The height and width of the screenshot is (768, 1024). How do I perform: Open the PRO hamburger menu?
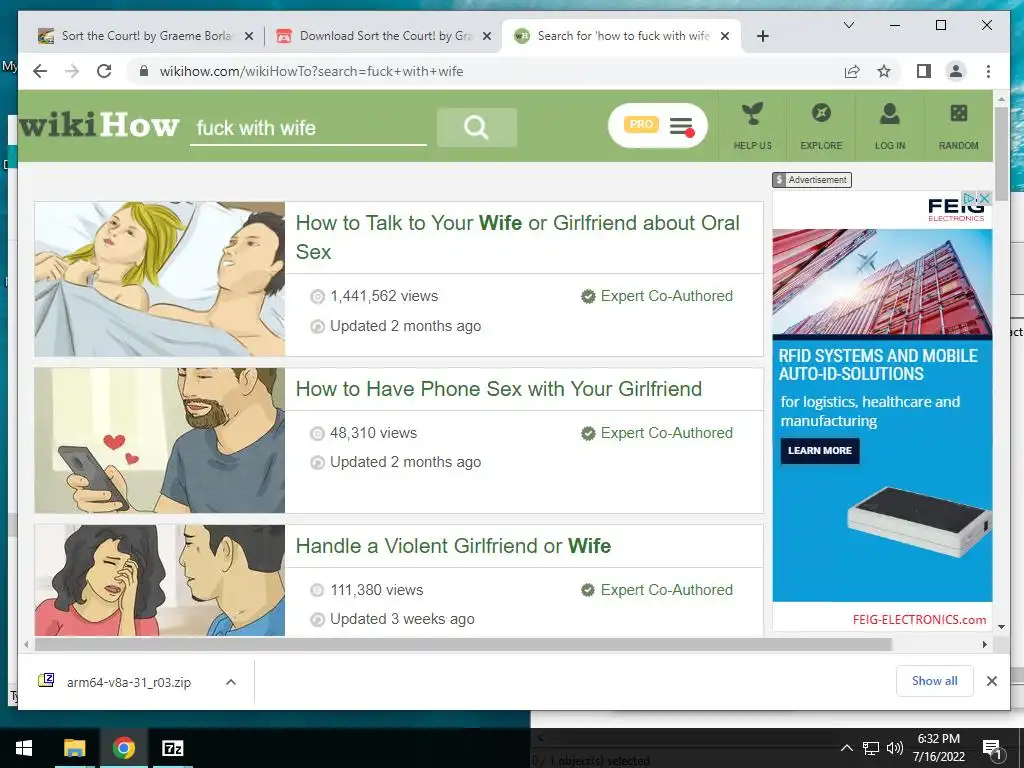(658, 125)
